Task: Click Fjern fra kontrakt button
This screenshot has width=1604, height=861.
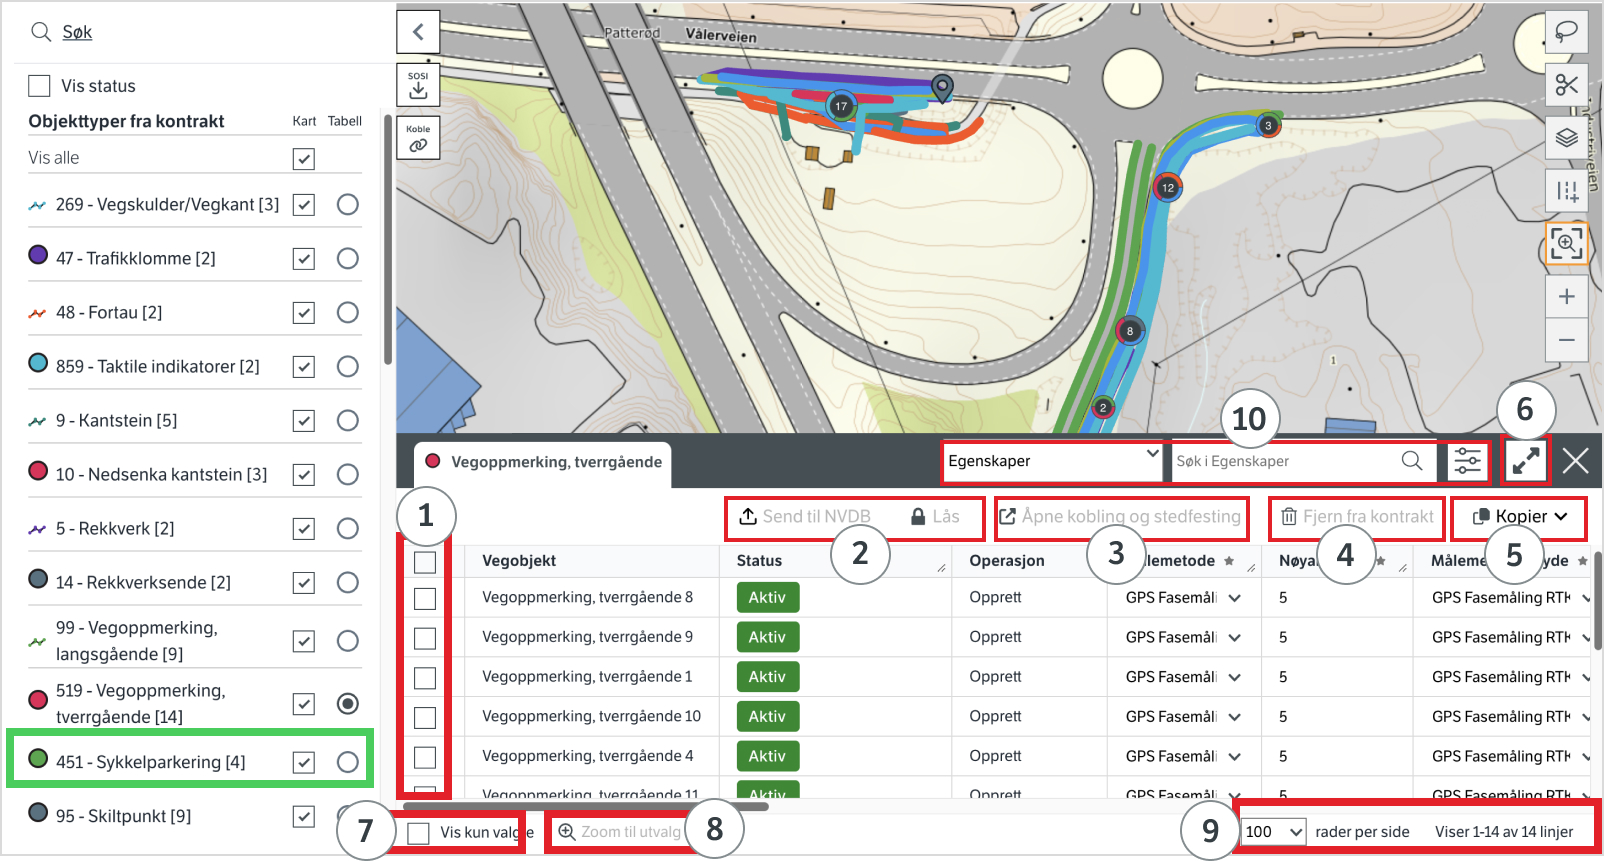Action: coord(1357,517)
